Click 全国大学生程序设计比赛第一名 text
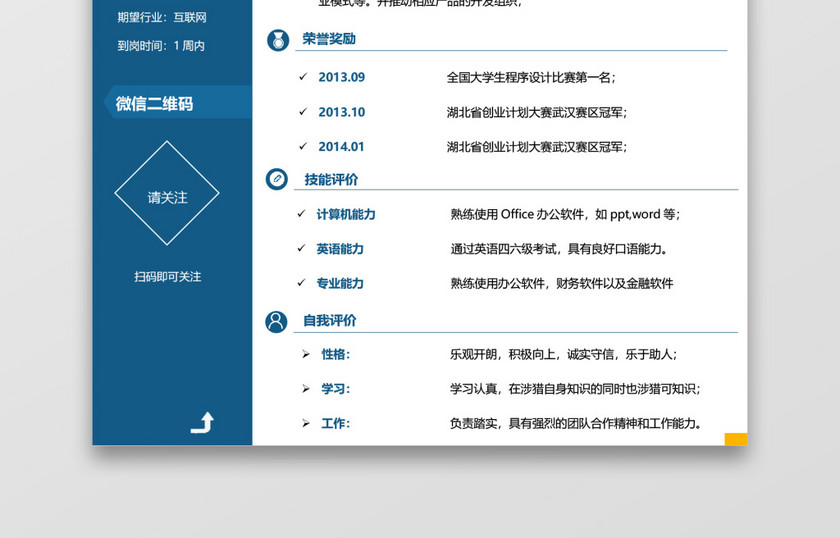The image size is (840, 538). [x=531, y=78]
